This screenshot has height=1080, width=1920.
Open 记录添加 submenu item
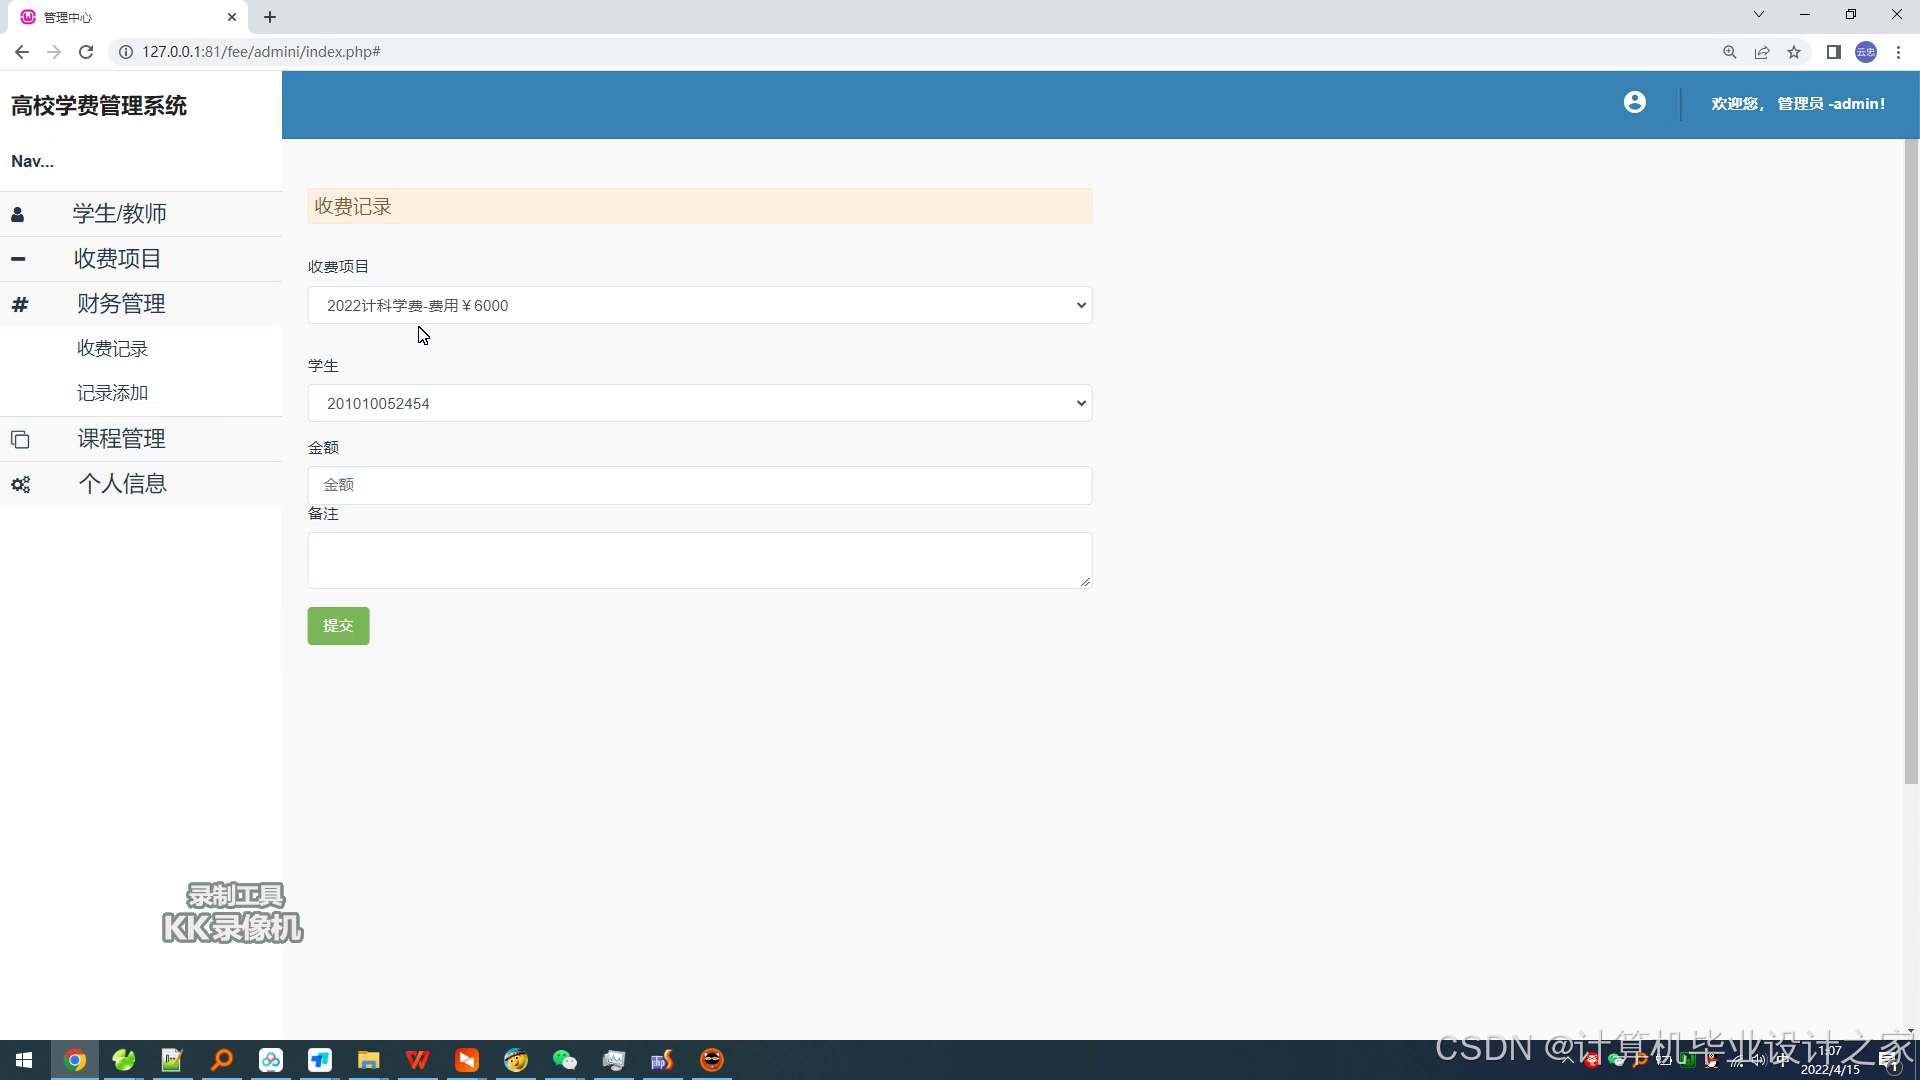coord(112,393)
